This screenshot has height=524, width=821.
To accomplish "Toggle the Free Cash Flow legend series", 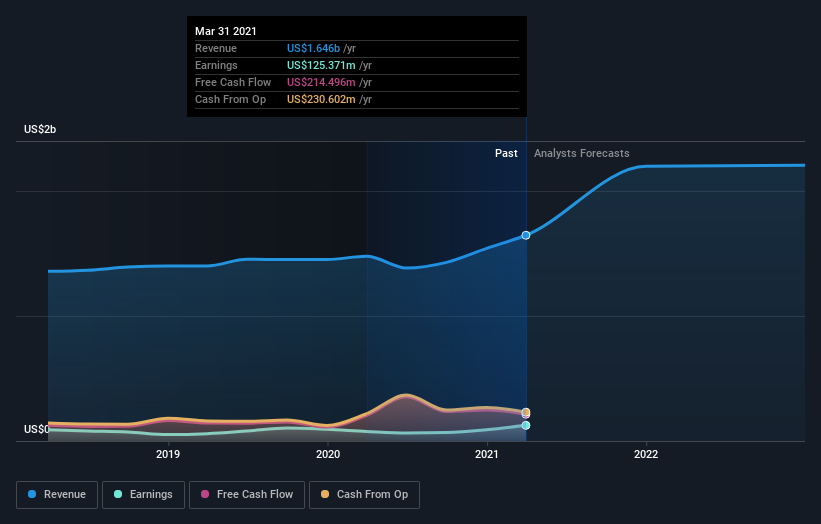I will pyautogui.click(x=247, y=495).
